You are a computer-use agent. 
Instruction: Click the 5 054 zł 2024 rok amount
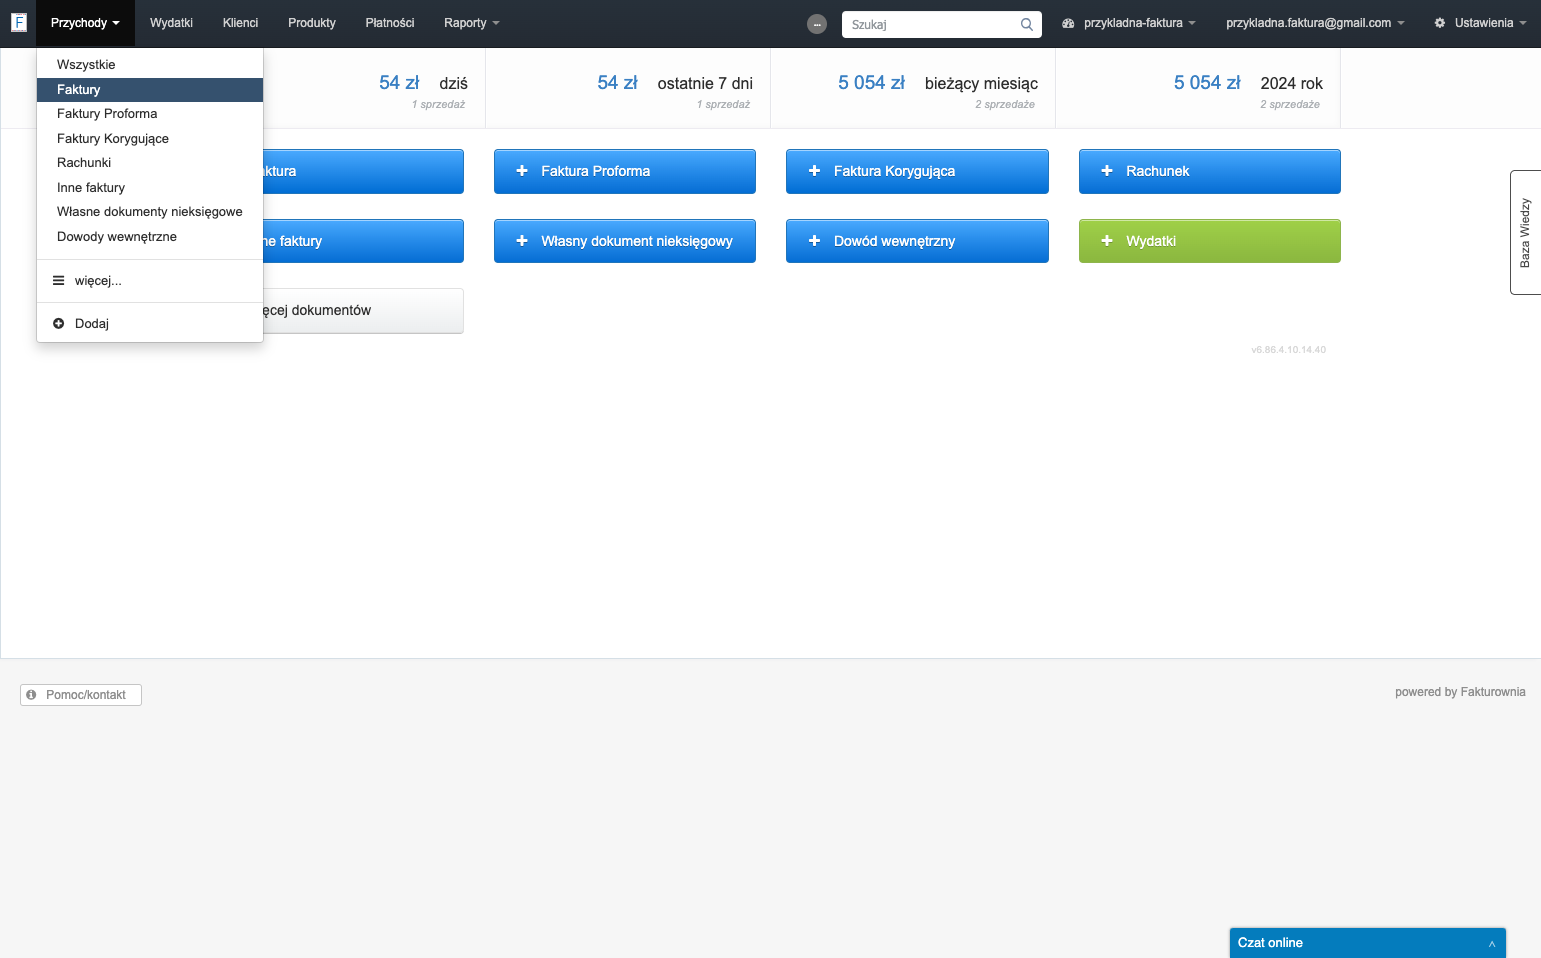coord(1207,83)
